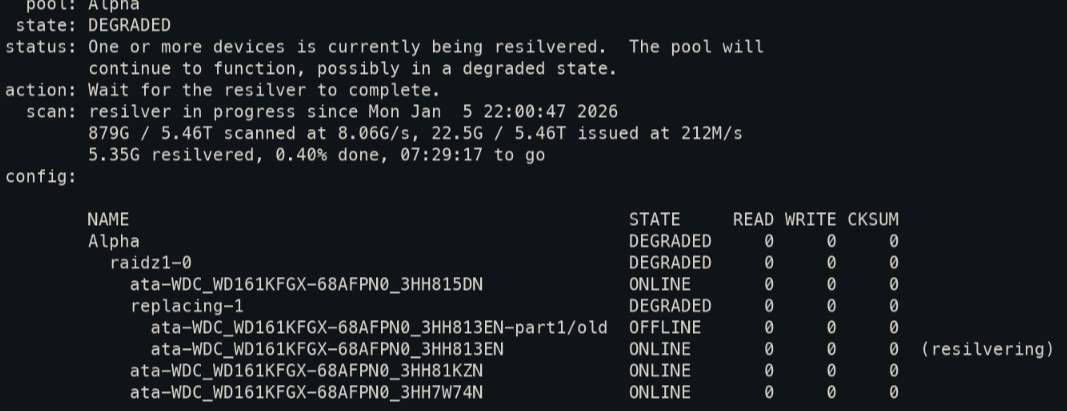Click the disk name ending in 3HH81KZN
1067x411 pixels.
click(306, 370)
